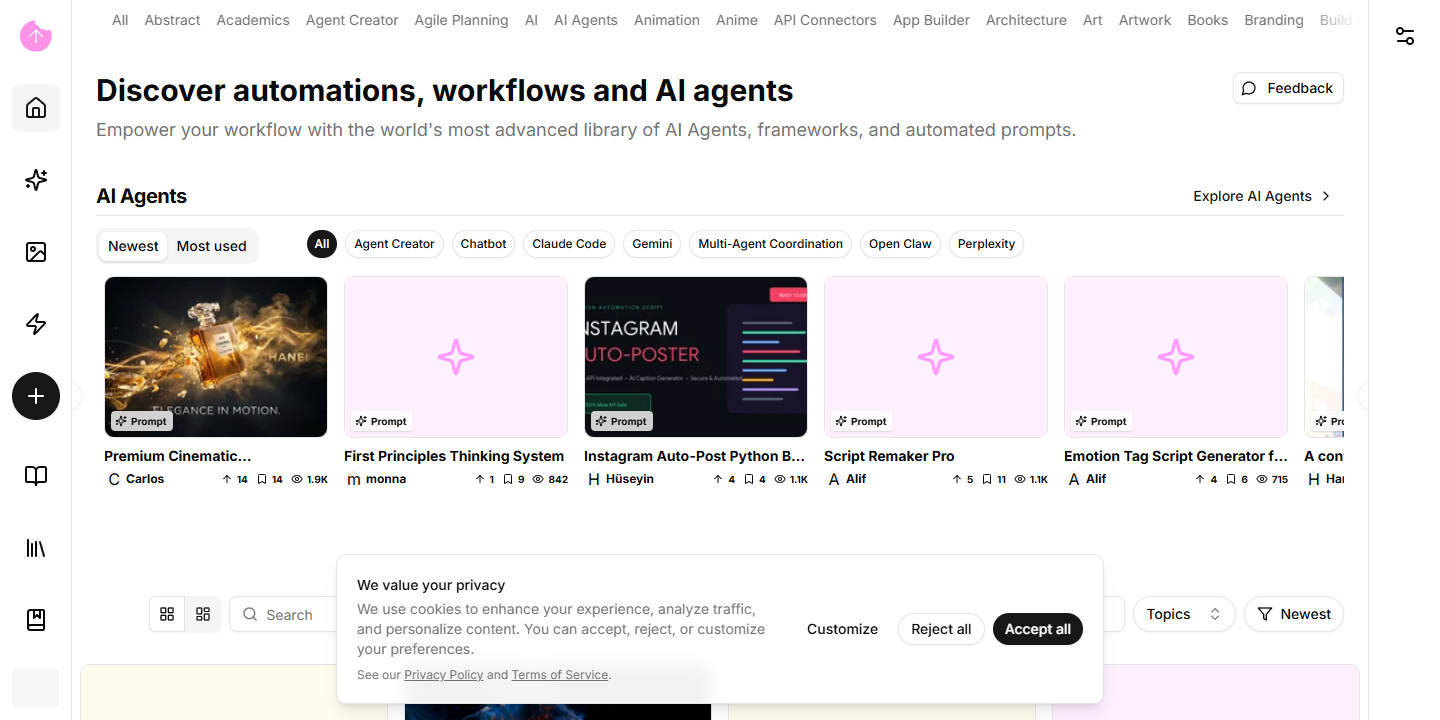Select the Academics category in top bar
This screenshot has height=720, width=1440.
pos(253,20)
